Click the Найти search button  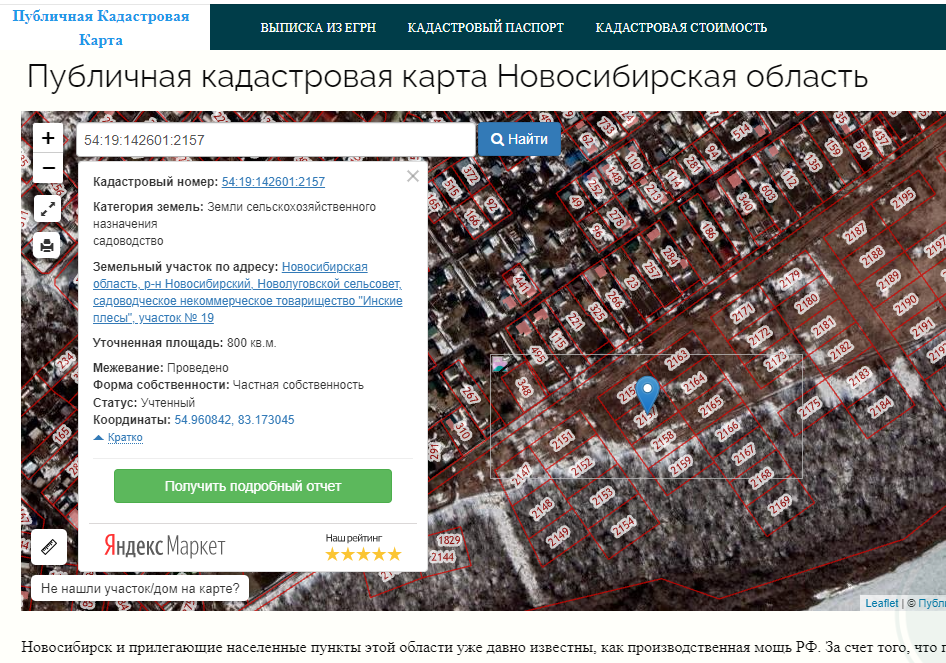(x=519, y=139)
